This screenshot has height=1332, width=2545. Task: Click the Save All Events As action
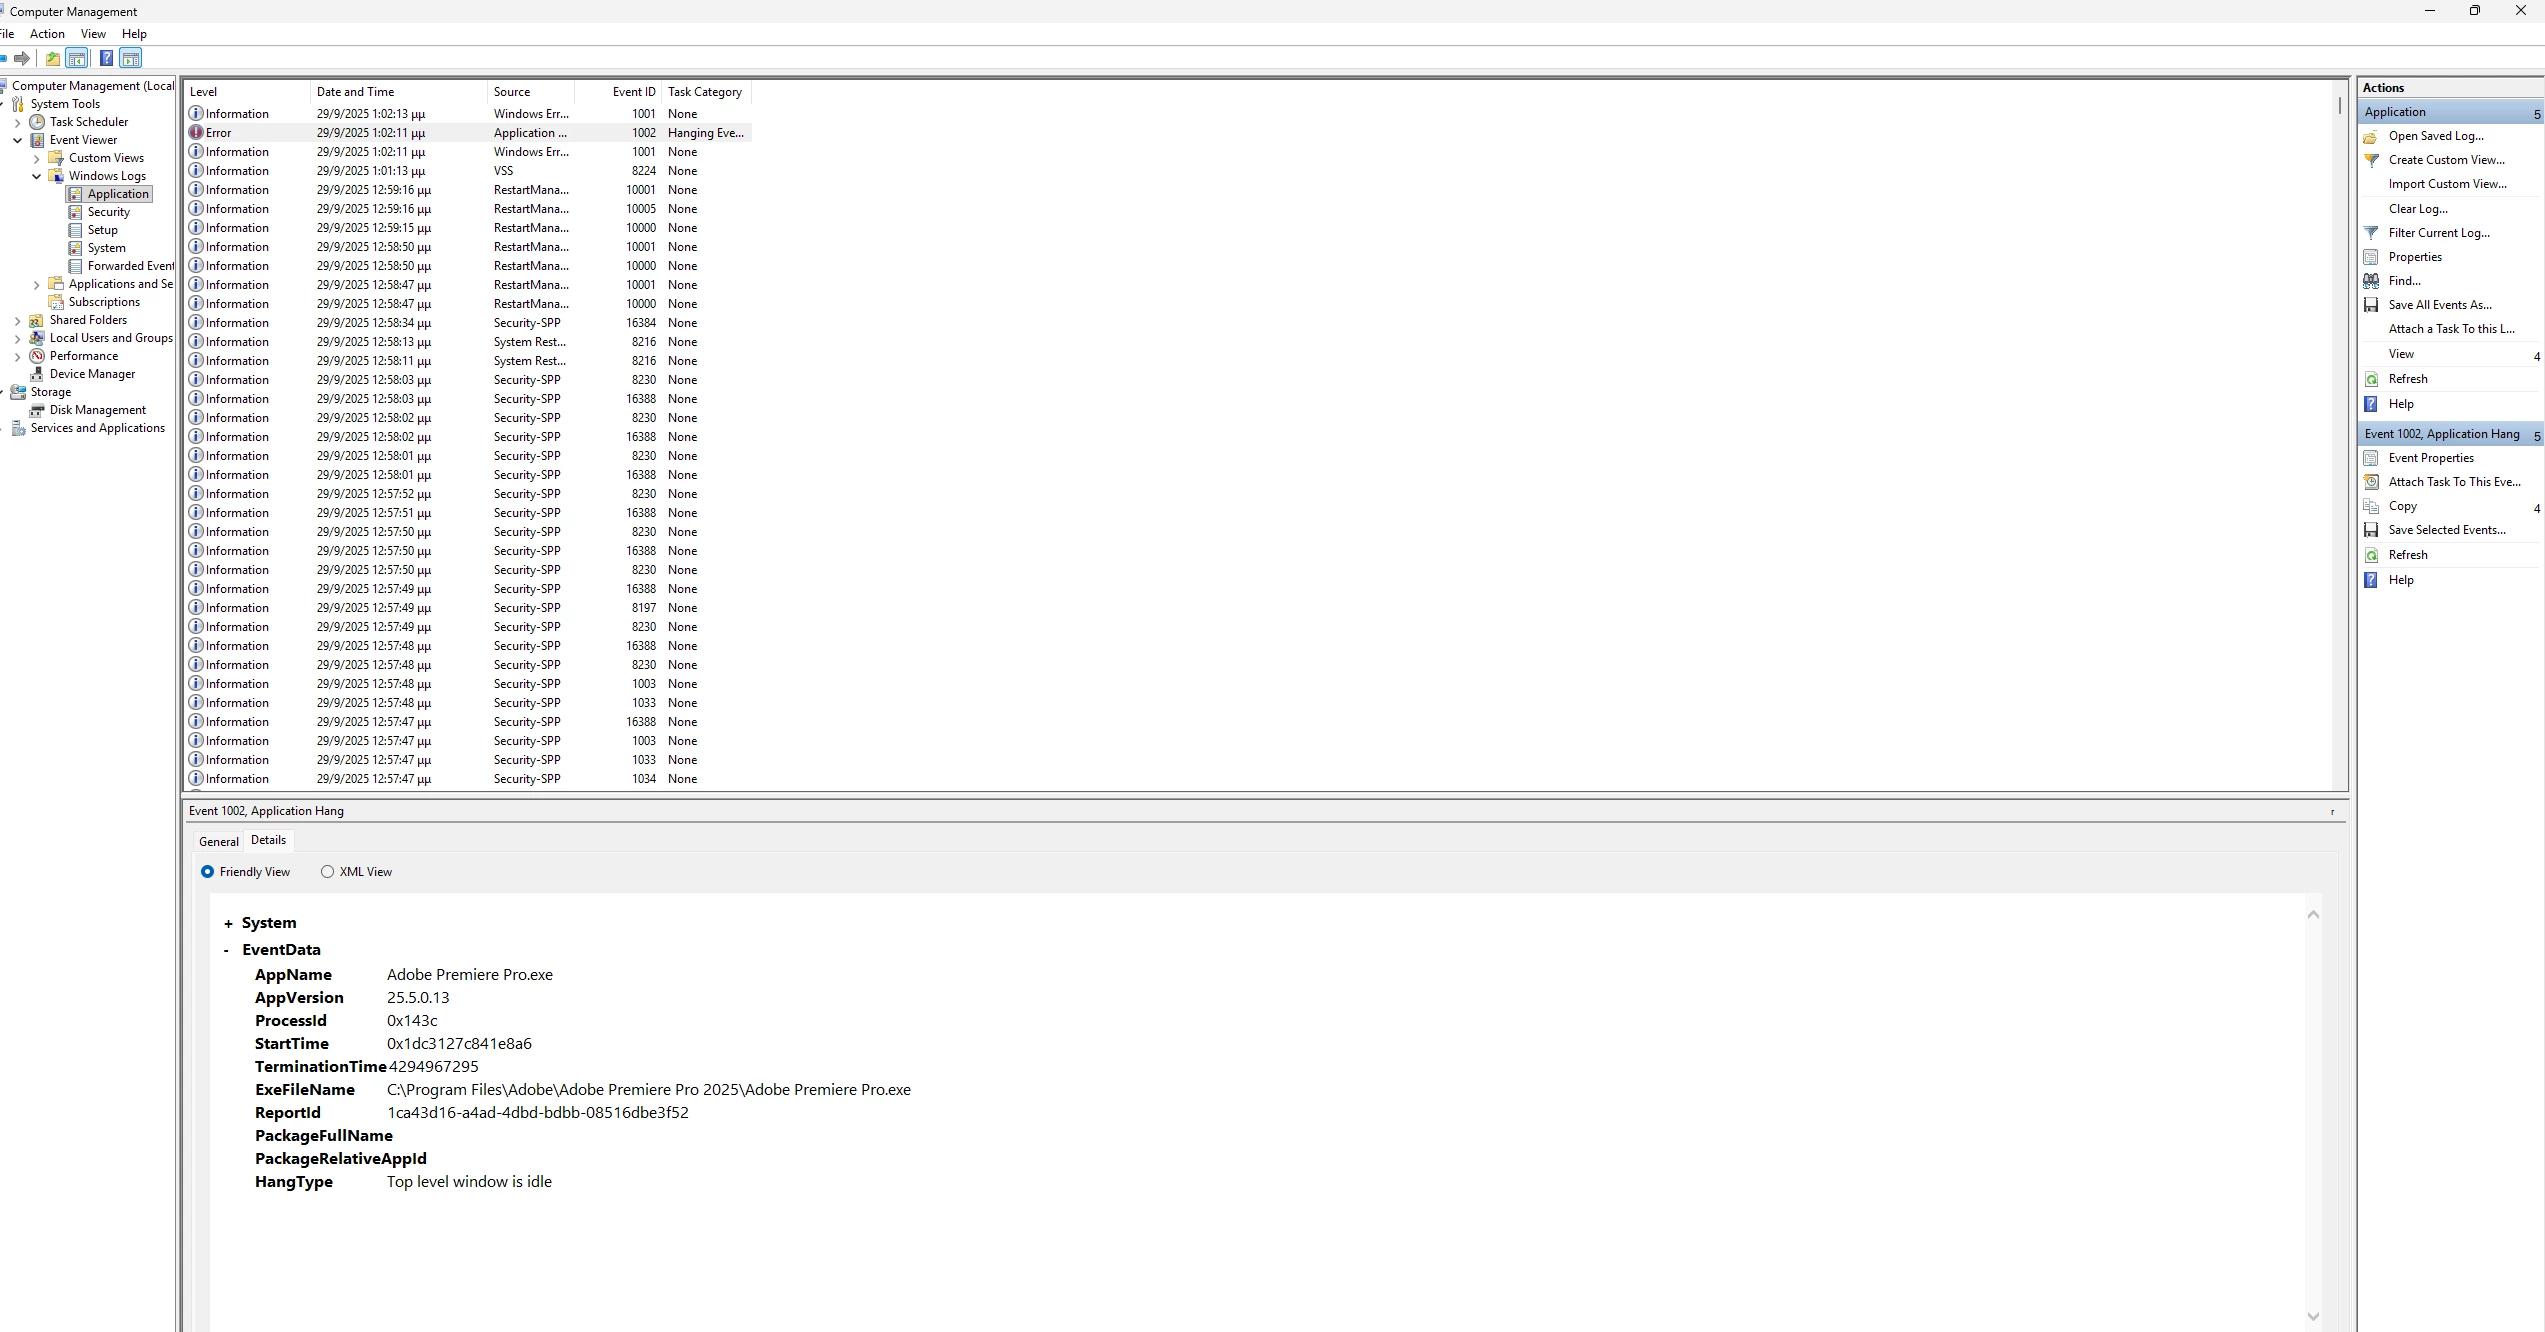click(x=2439, y=305)
